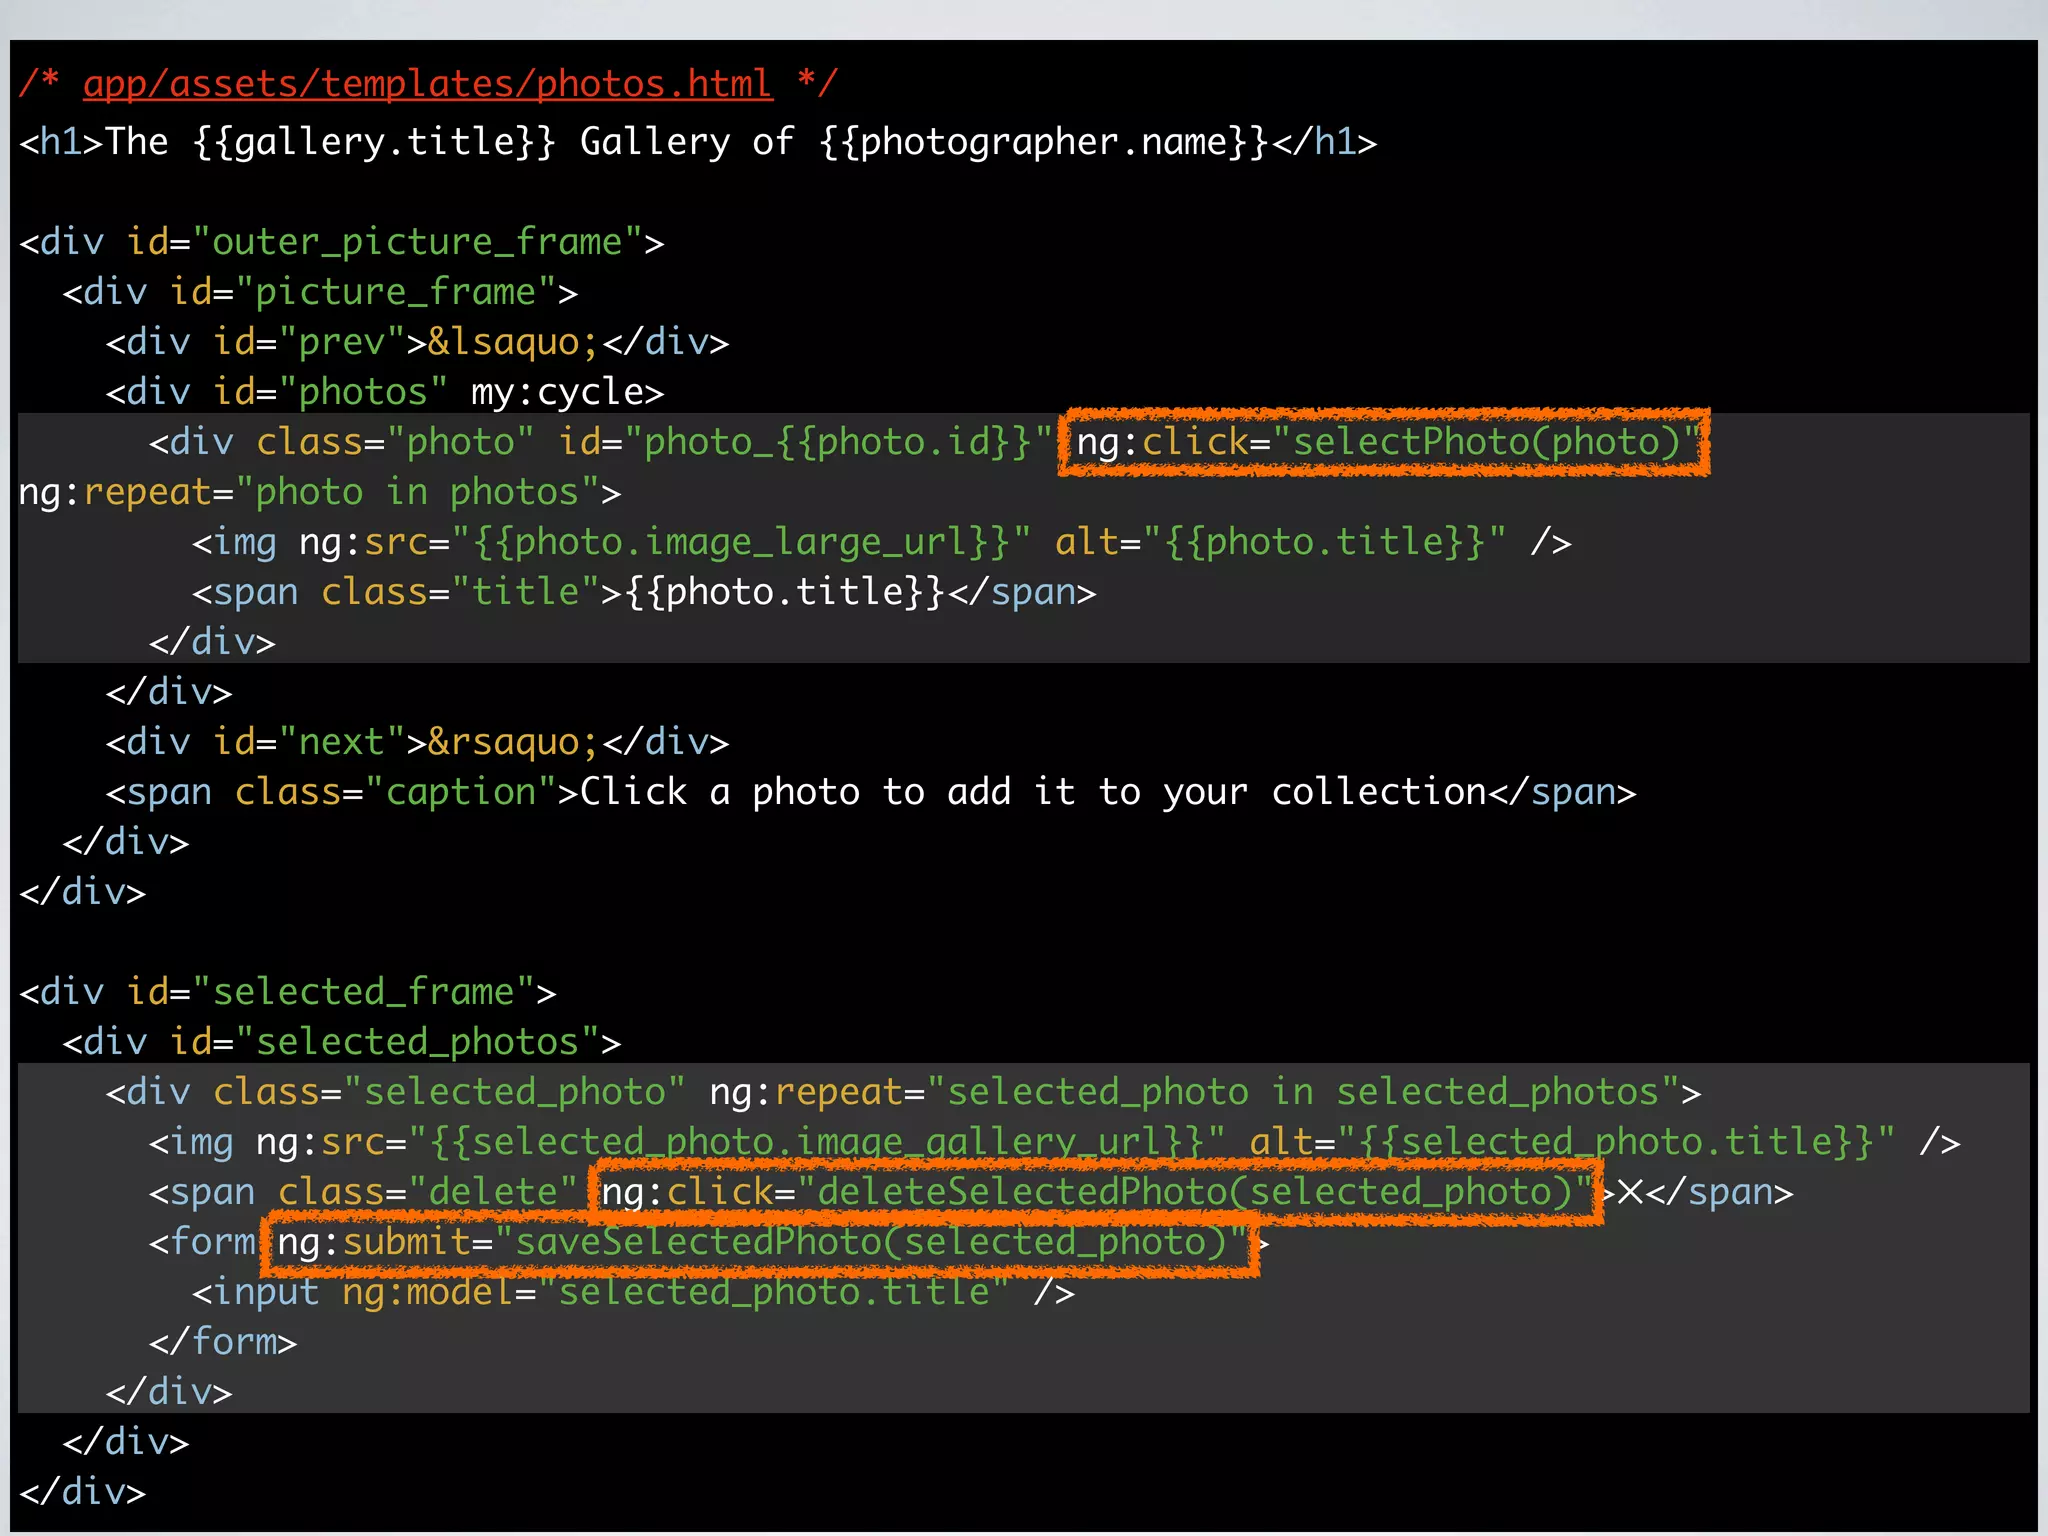Click the div id="next" line
This screenshot has width=2048, height=1536.
tap(417, 743)
